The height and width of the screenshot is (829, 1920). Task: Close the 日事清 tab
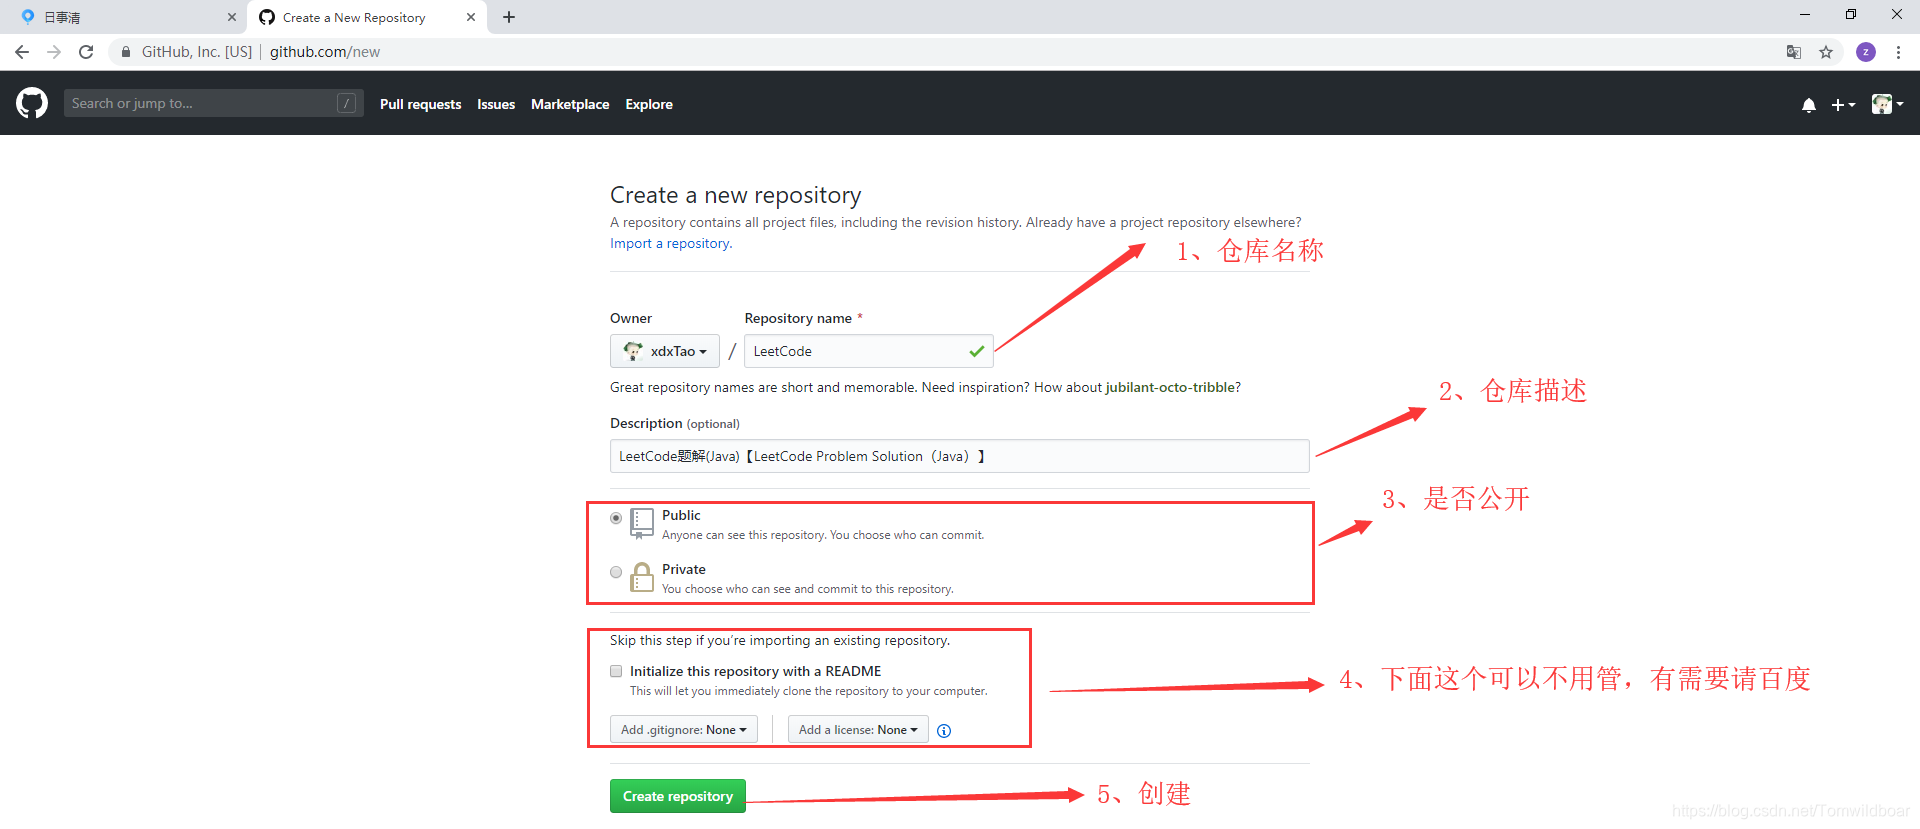(x=232, y=17)
